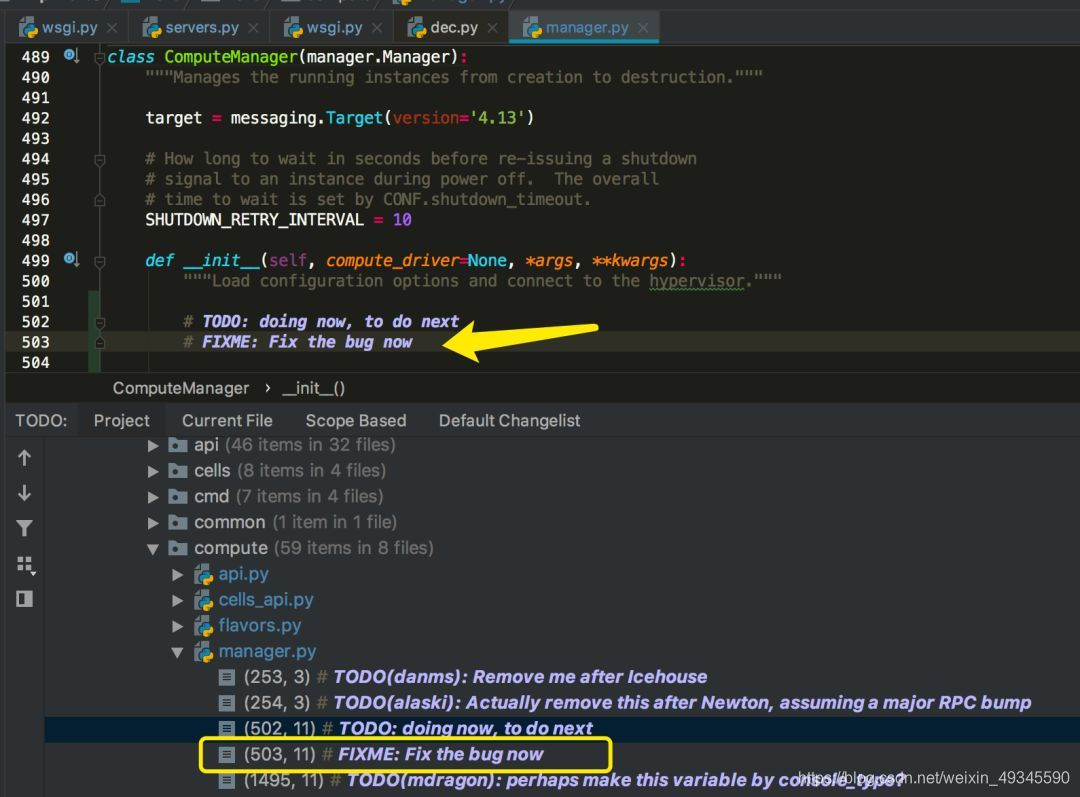Click ComputeManager in the breadcrumb bar
The width and height of the screenshot is (1080, 797).
tap(180, 389)
